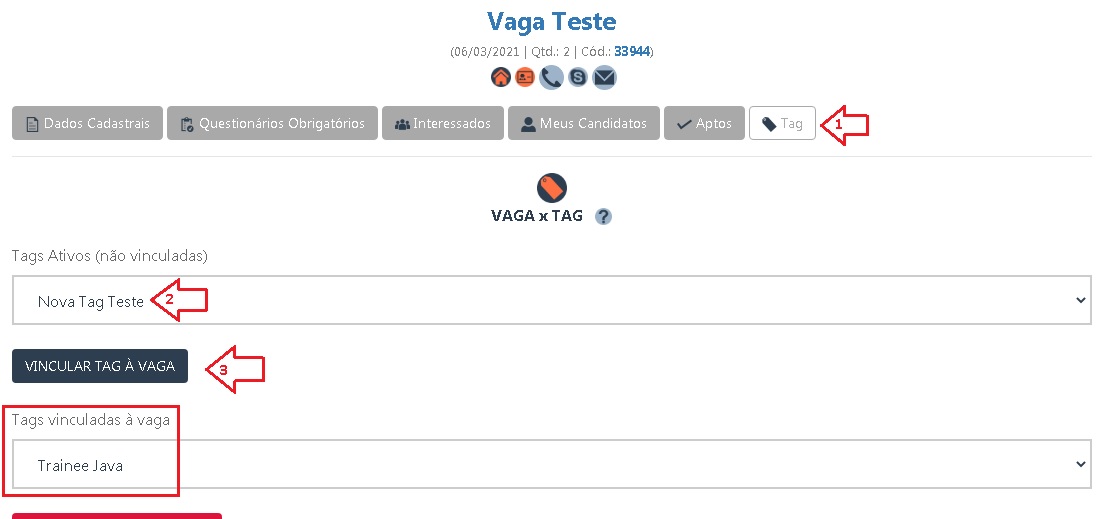Expand the Tags vinculadas dropdown arrow
The width and height of the screenshot is (1110, 519).
(x=1081, y=464)
